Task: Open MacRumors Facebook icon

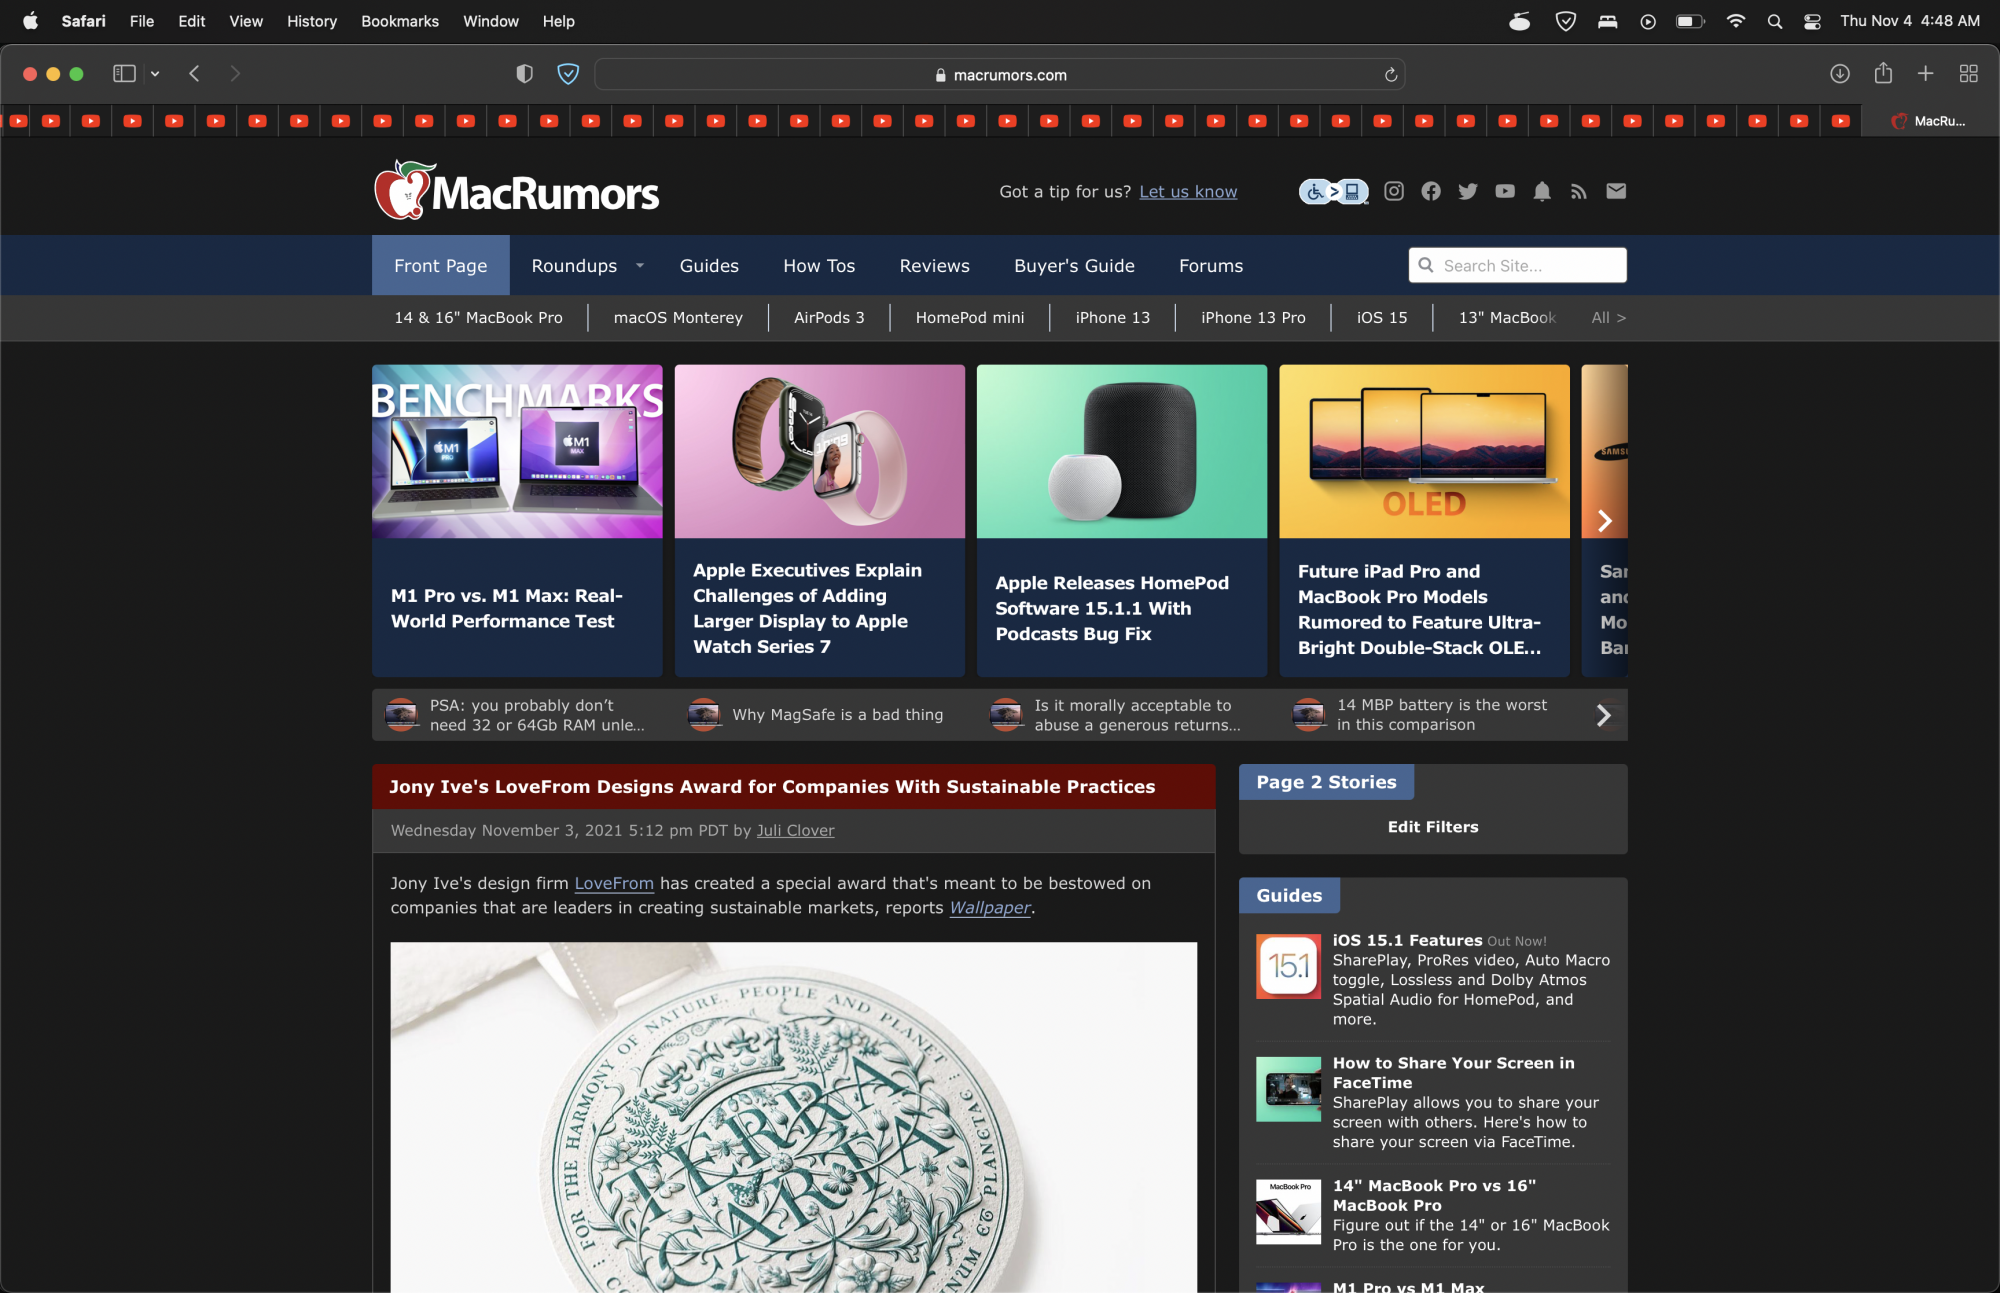Action: click(x=1431, y=191)
